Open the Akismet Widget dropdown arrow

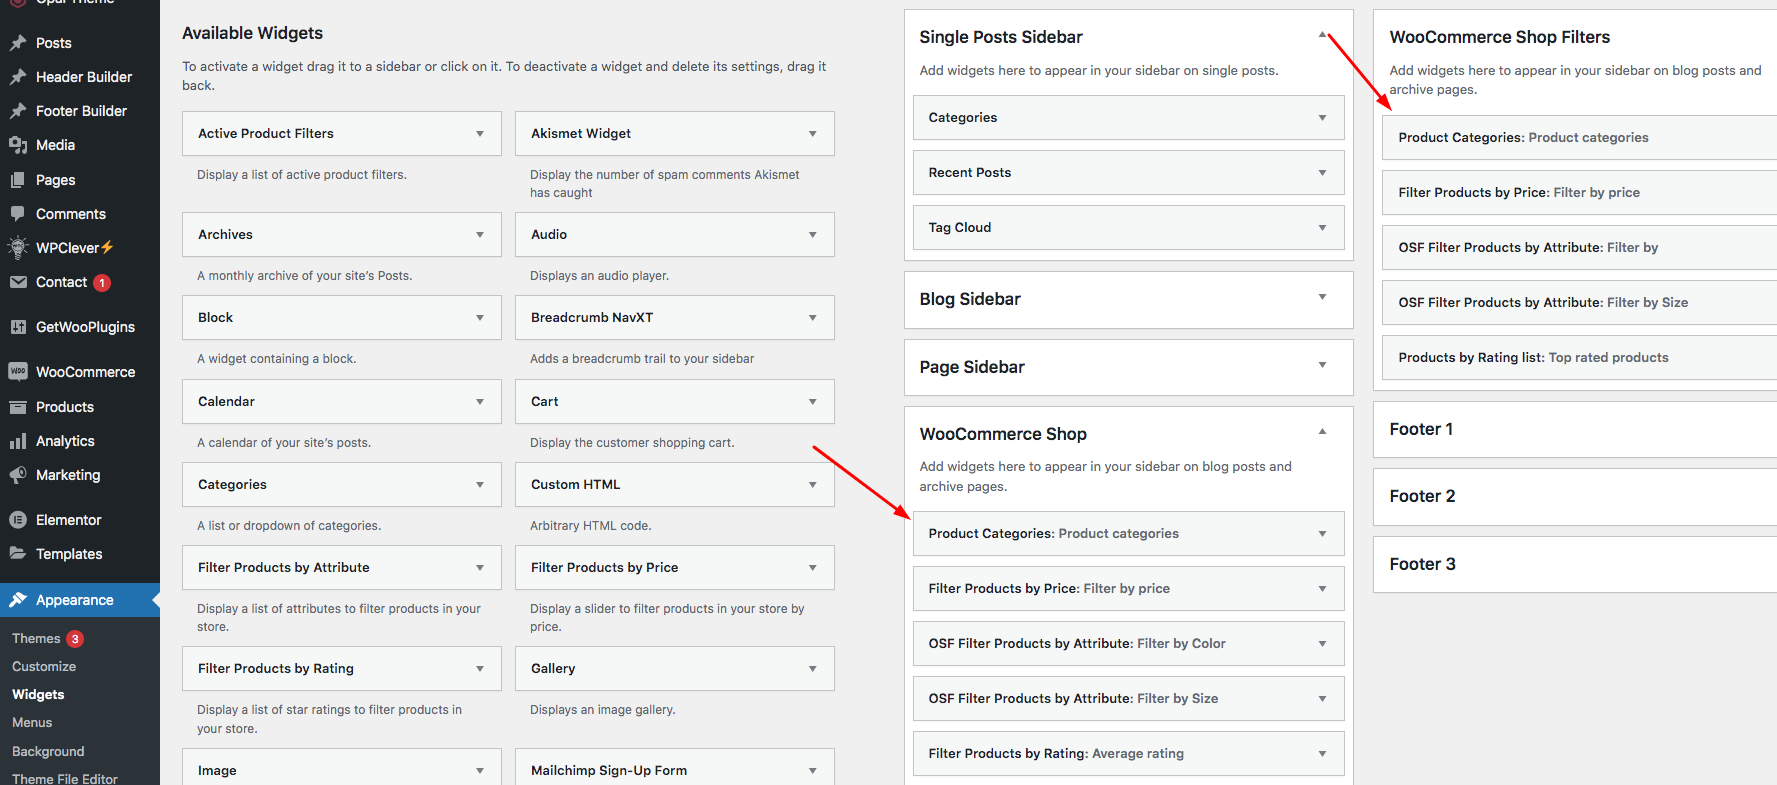click(x=813, y=134)
